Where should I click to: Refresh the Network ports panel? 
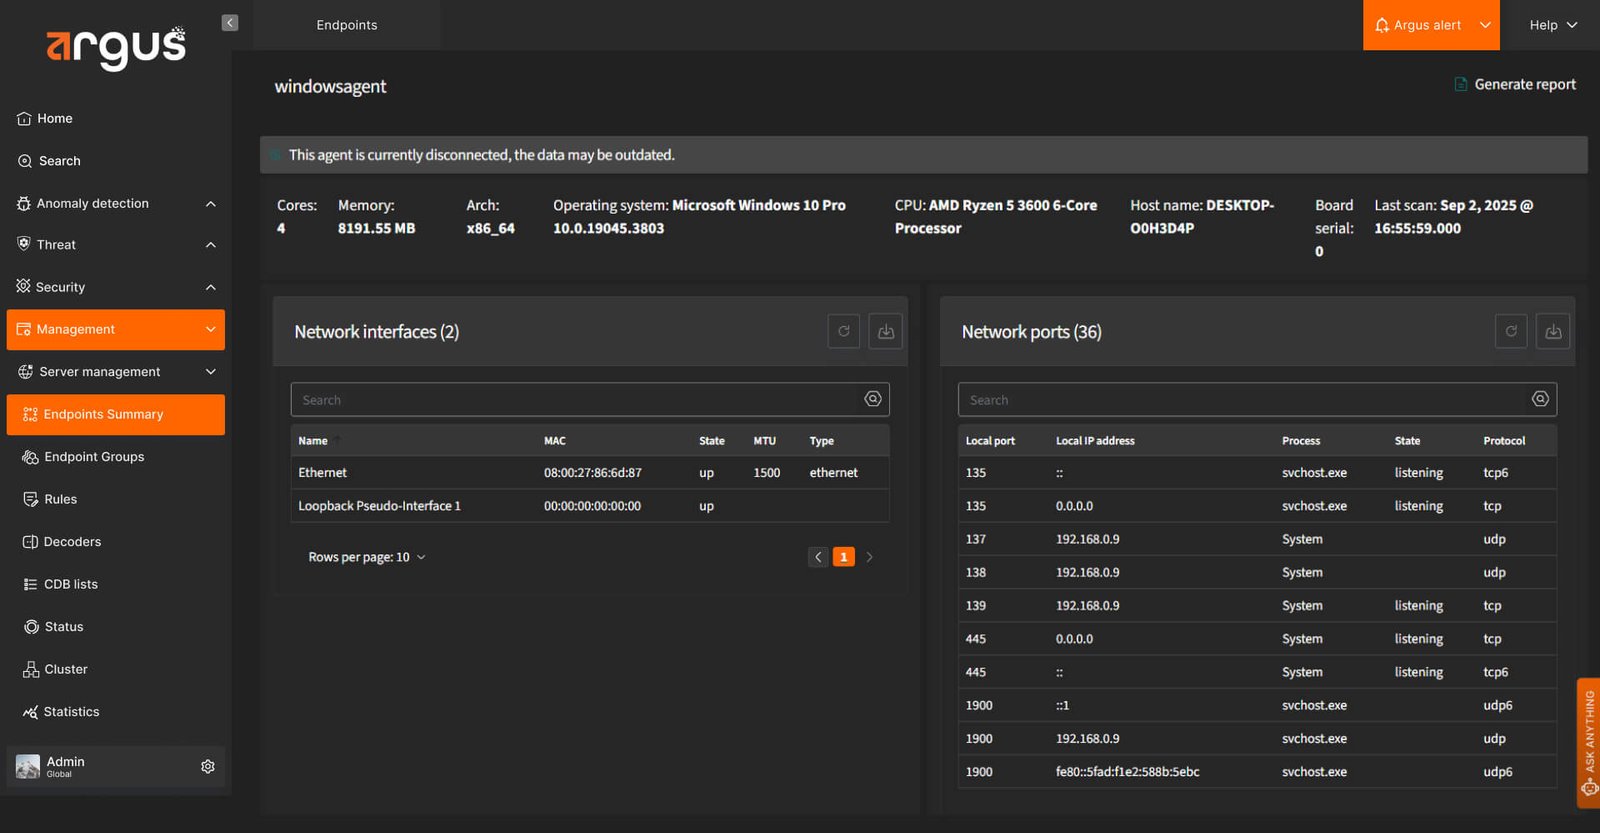tap(1511, 331)
